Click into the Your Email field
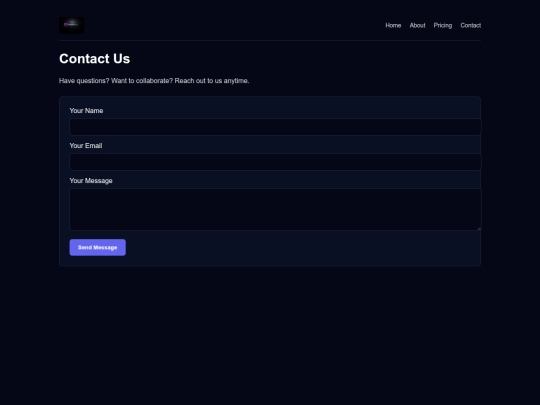The image size is (540, 405). click(x=275, y=162)
